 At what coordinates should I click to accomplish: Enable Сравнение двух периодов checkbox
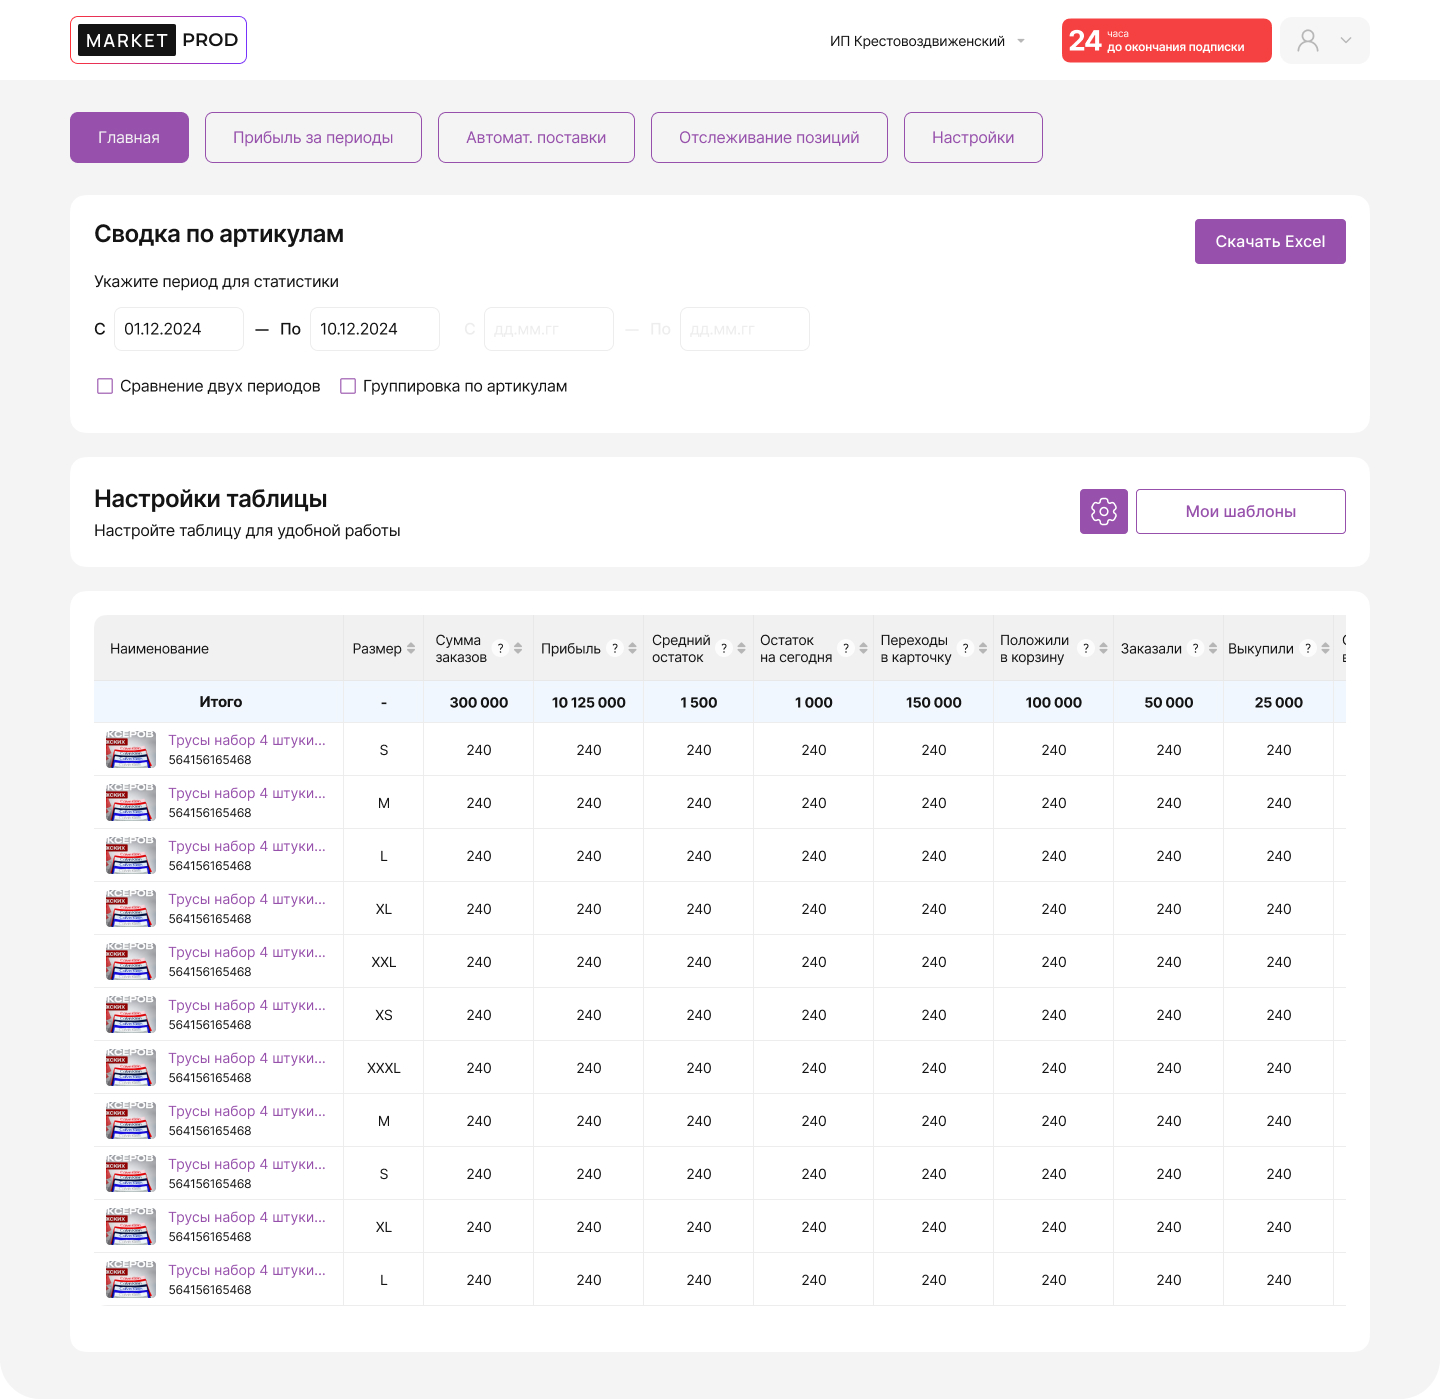click(105, 386)
